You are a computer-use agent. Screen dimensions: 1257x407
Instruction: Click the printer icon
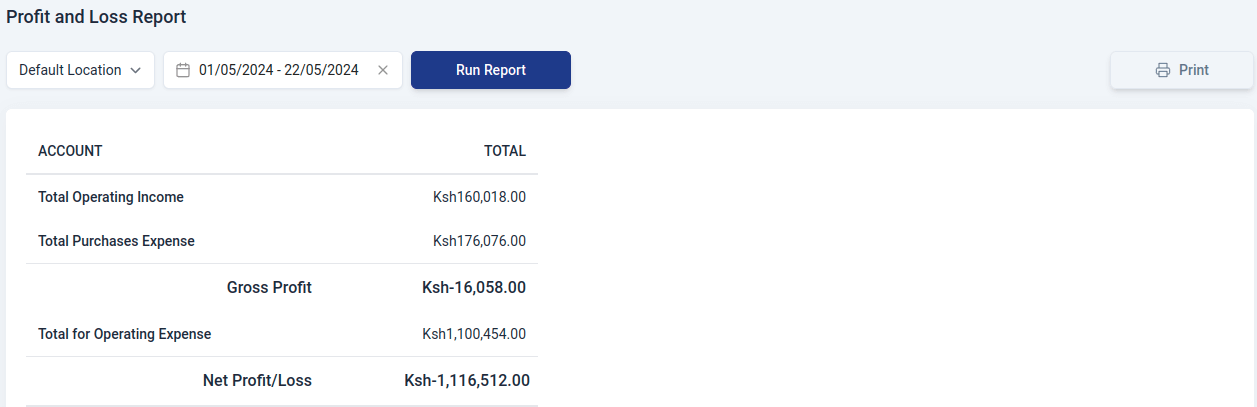[x=1162, y=70]
